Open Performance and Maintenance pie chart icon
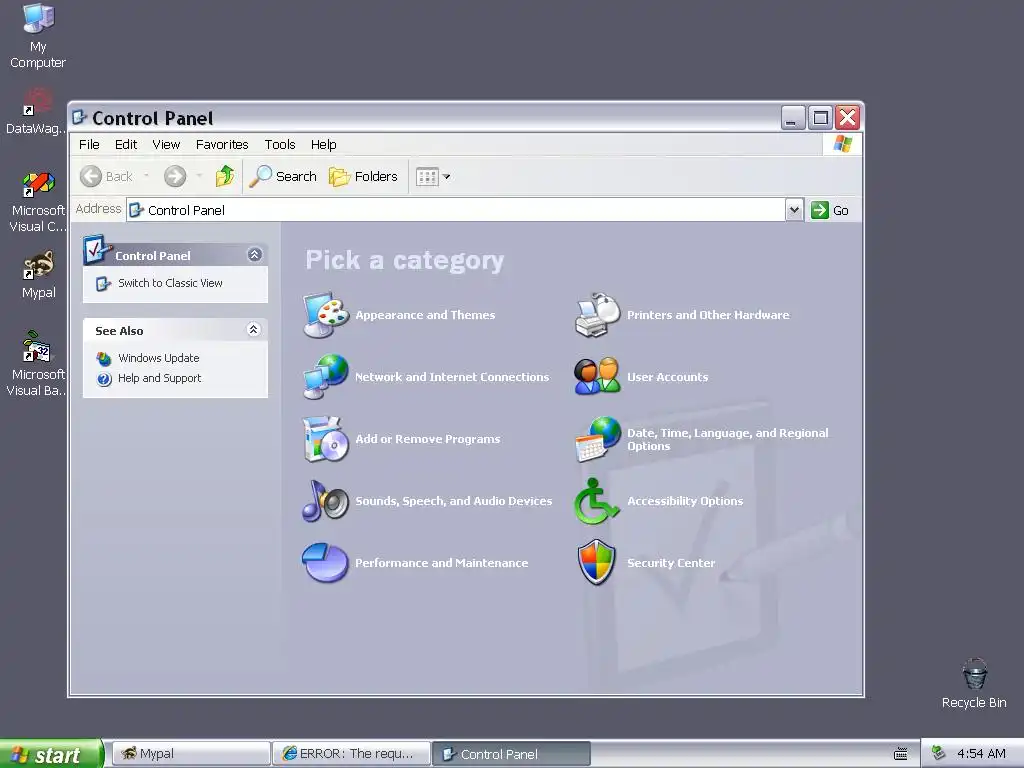Viewport: 1024px width, 768px height. click(x=325, y=562)
